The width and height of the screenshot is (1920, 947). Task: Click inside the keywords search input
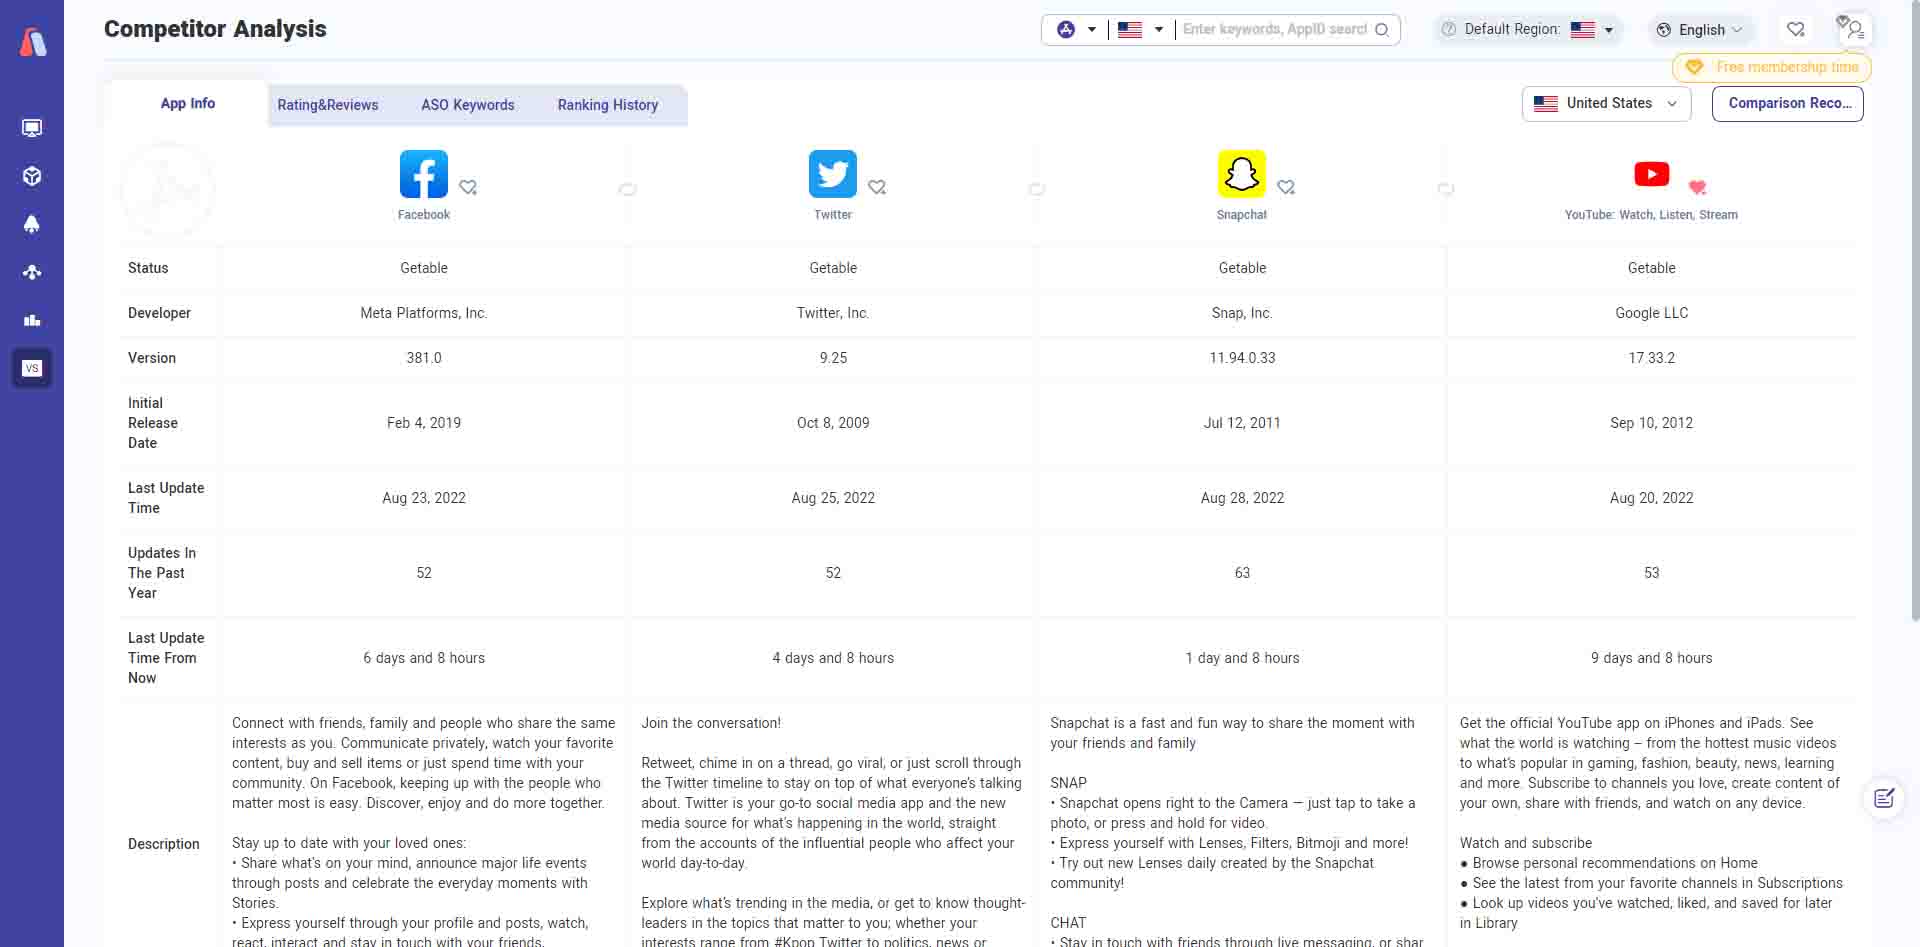click(1270, 29)
